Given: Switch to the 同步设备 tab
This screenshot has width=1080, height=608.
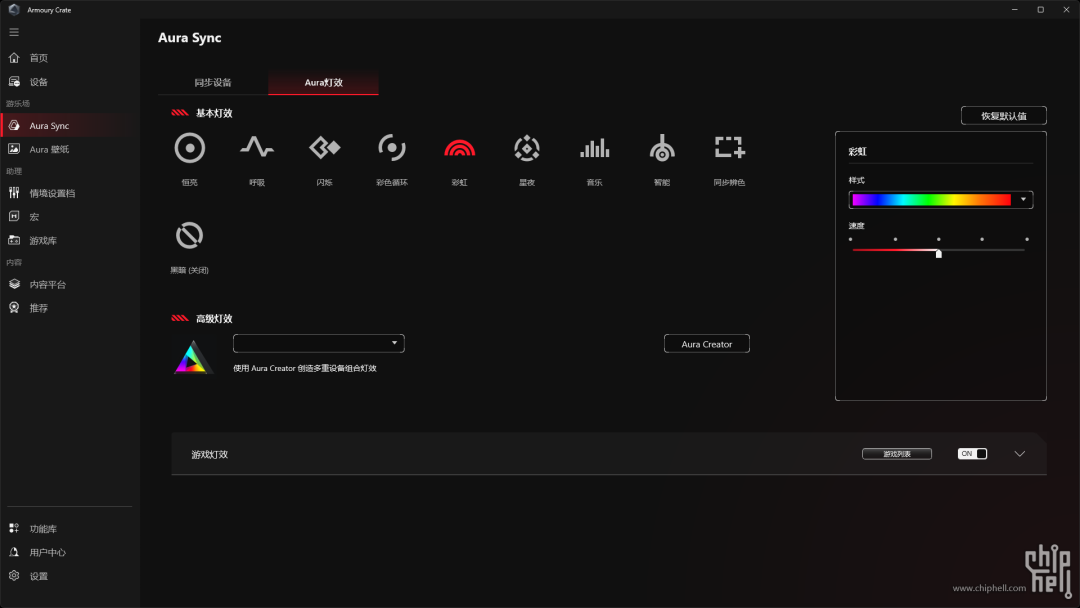Looking at the screenshot, I should (x=213, y=83).
